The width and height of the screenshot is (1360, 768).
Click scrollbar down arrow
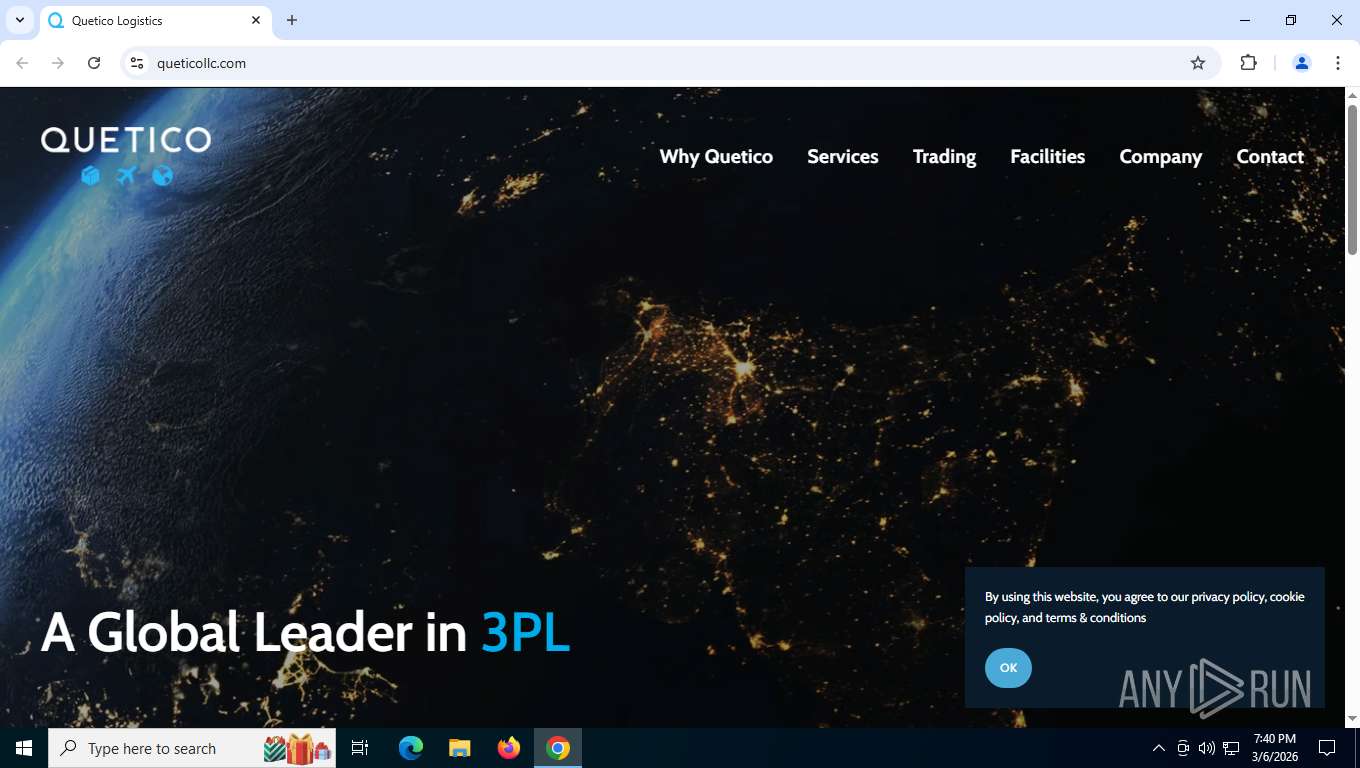(1352, 718)
